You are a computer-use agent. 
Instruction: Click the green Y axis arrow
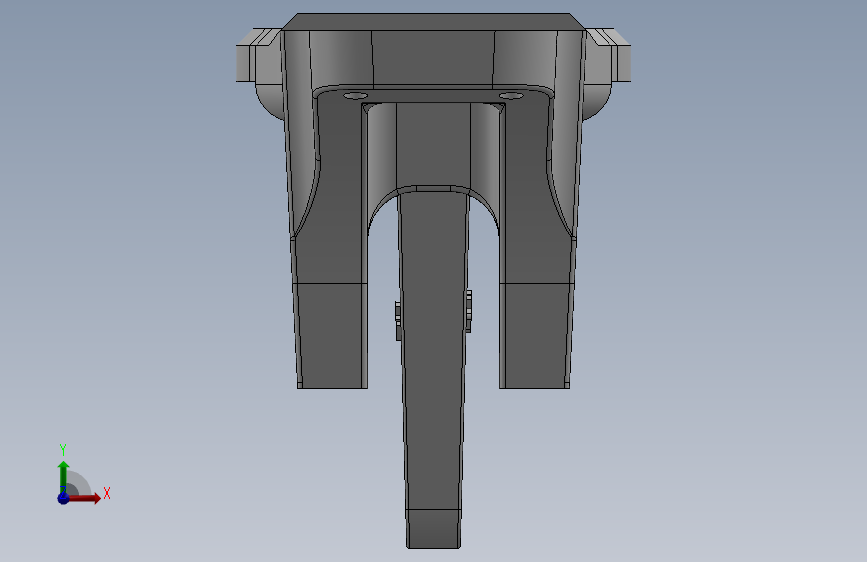[x=63, y=476]
